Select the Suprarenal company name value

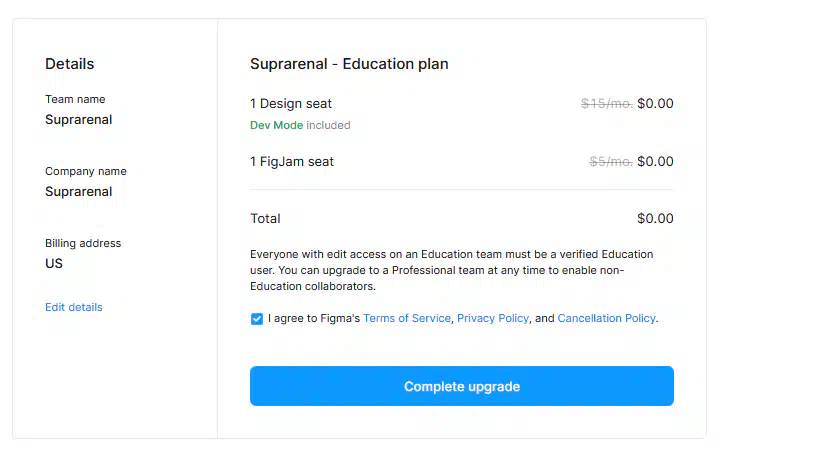click(x=78, y=192)
